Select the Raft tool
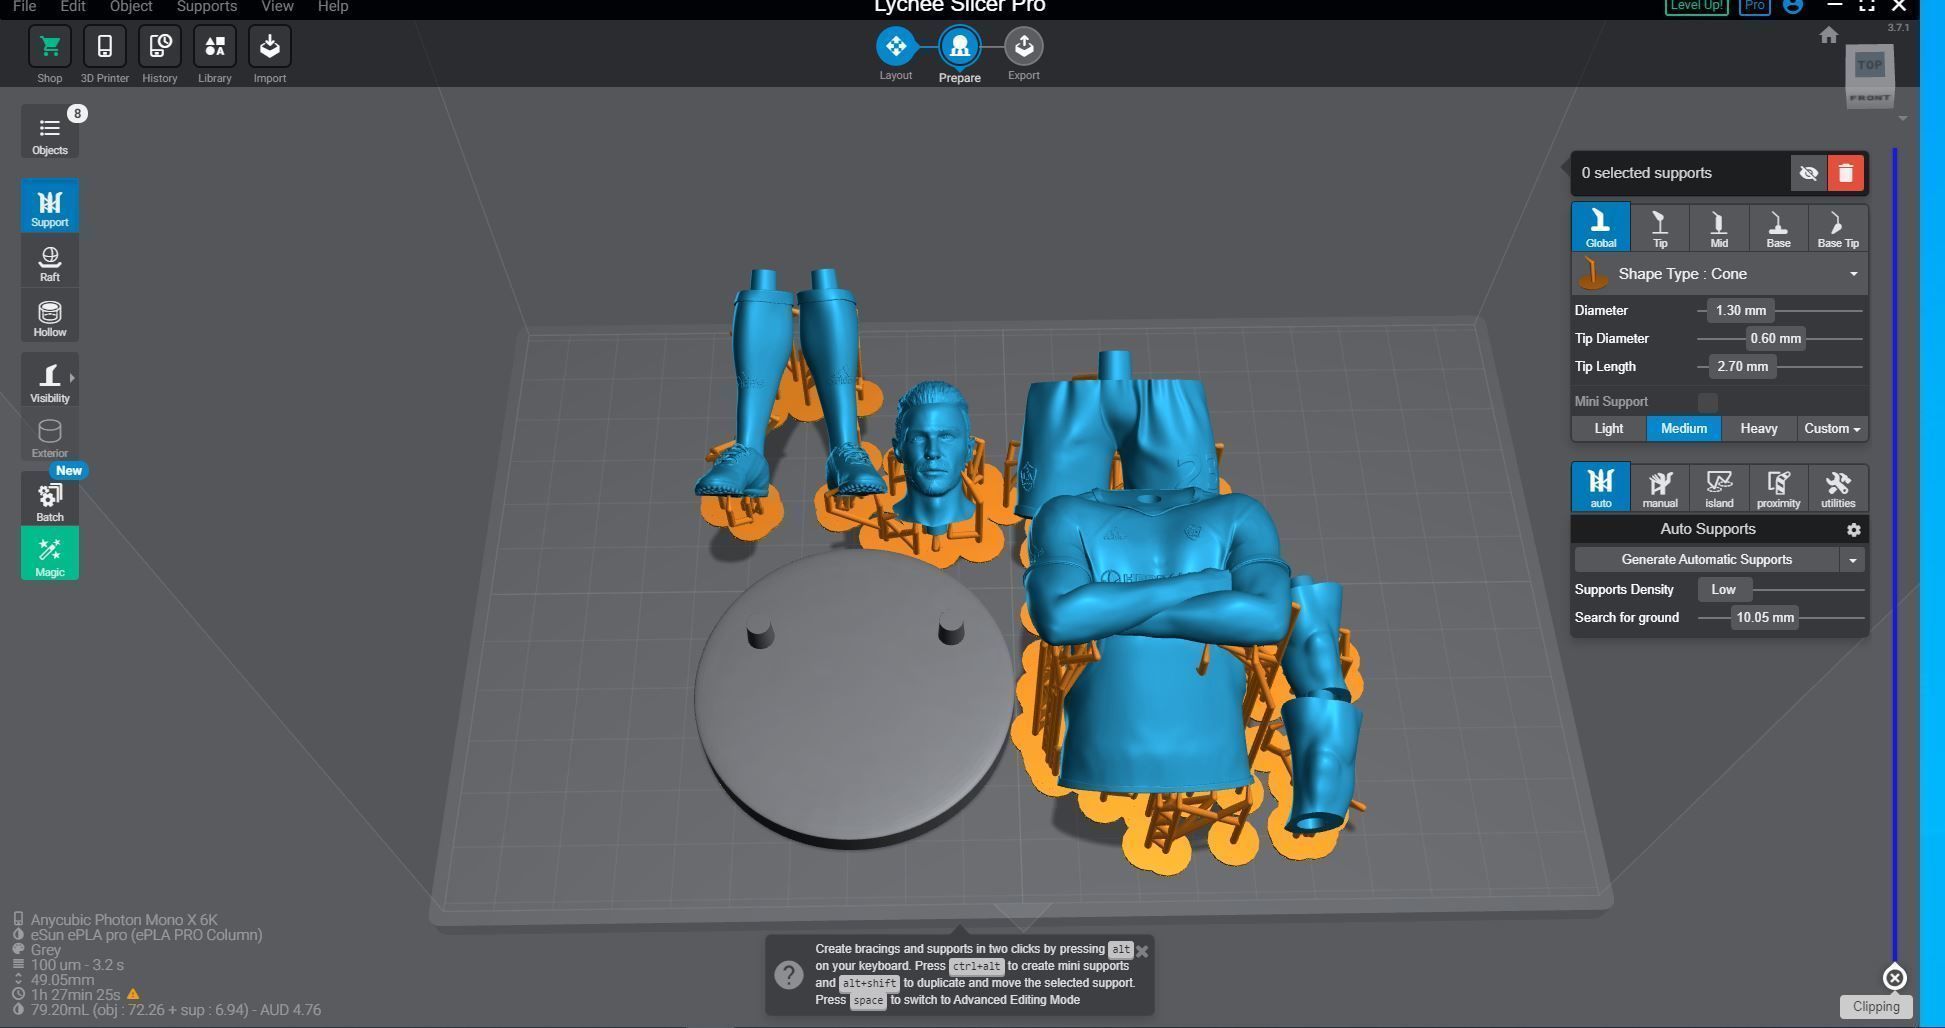This screenshot has width=1945, height=1028. tap(49, 263)
